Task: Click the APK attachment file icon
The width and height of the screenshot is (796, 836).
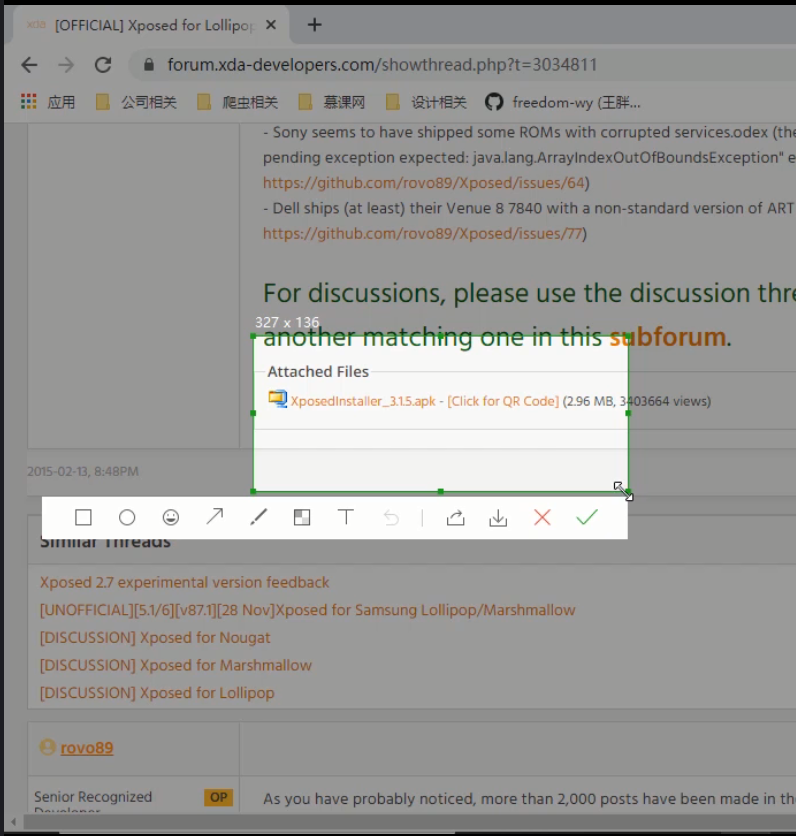Action: pyautogui.click(x=278, y=399)
